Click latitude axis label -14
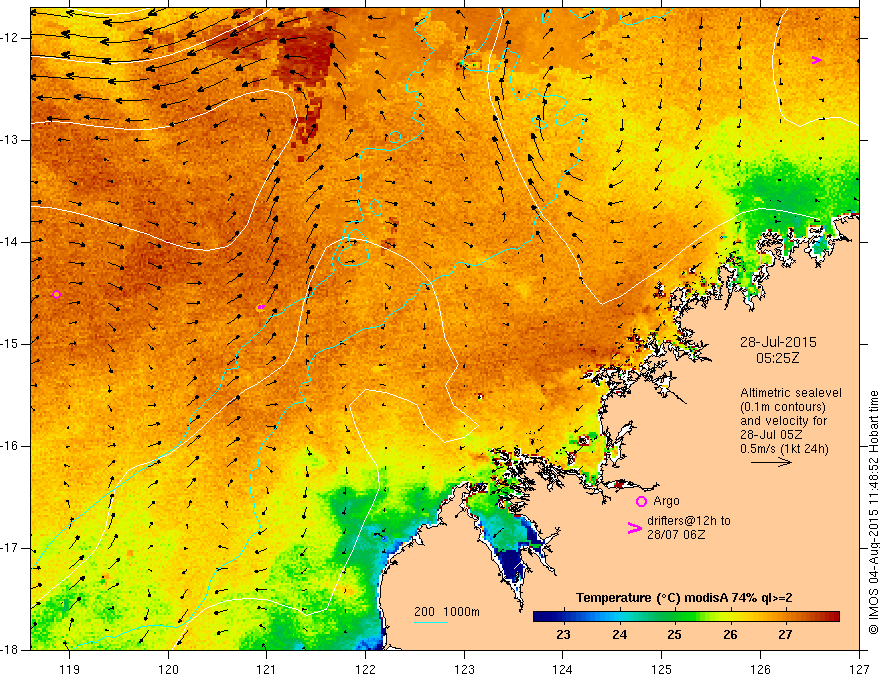The image size is (880, 680). tap(11, 242)
